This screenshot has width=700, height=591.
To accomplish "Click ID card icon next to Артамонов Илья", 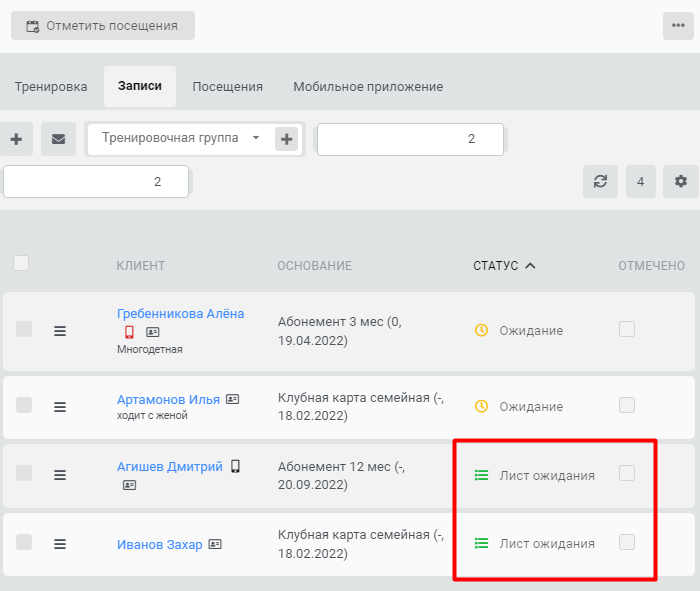I will click(x=232, y=399).
